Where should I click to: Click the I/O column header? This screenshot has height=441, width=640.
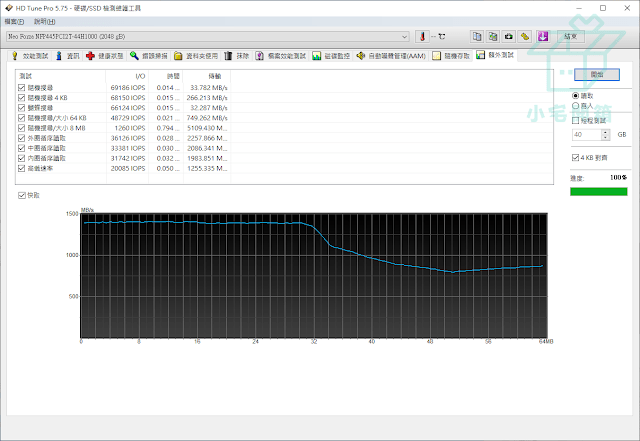pyautogui.click(x=127, y=76)
